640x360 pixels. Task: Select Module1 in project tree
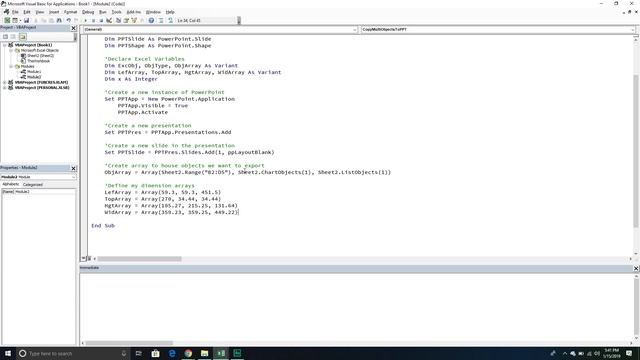click(34, 71)
